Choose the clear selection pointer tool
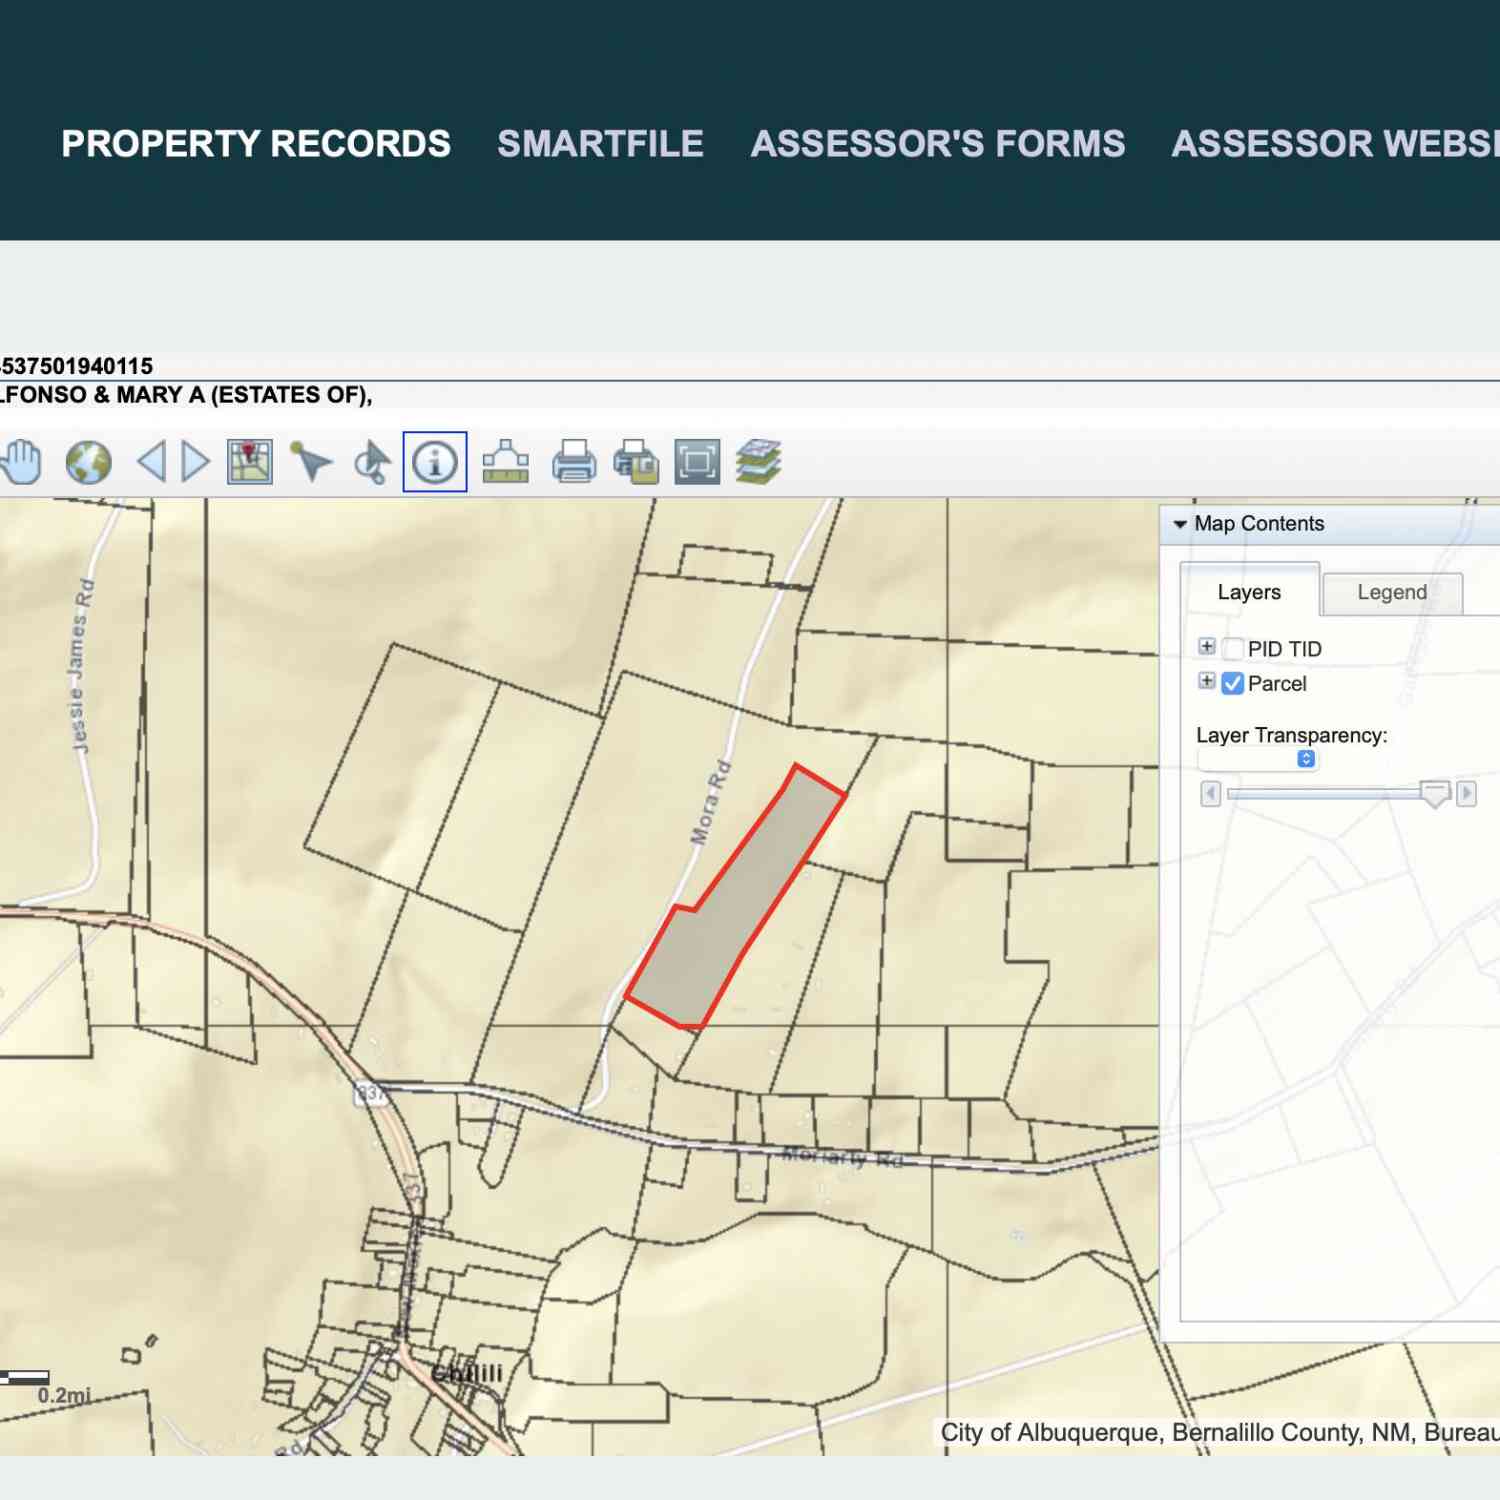This screenshot has width=1500, height=1500. point(372,462)
